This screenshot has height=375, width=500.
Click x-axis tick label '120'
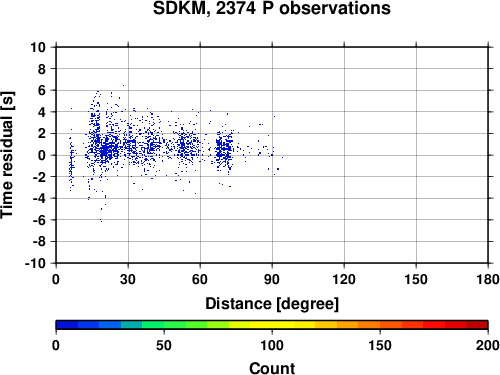(x=344, y=279)
